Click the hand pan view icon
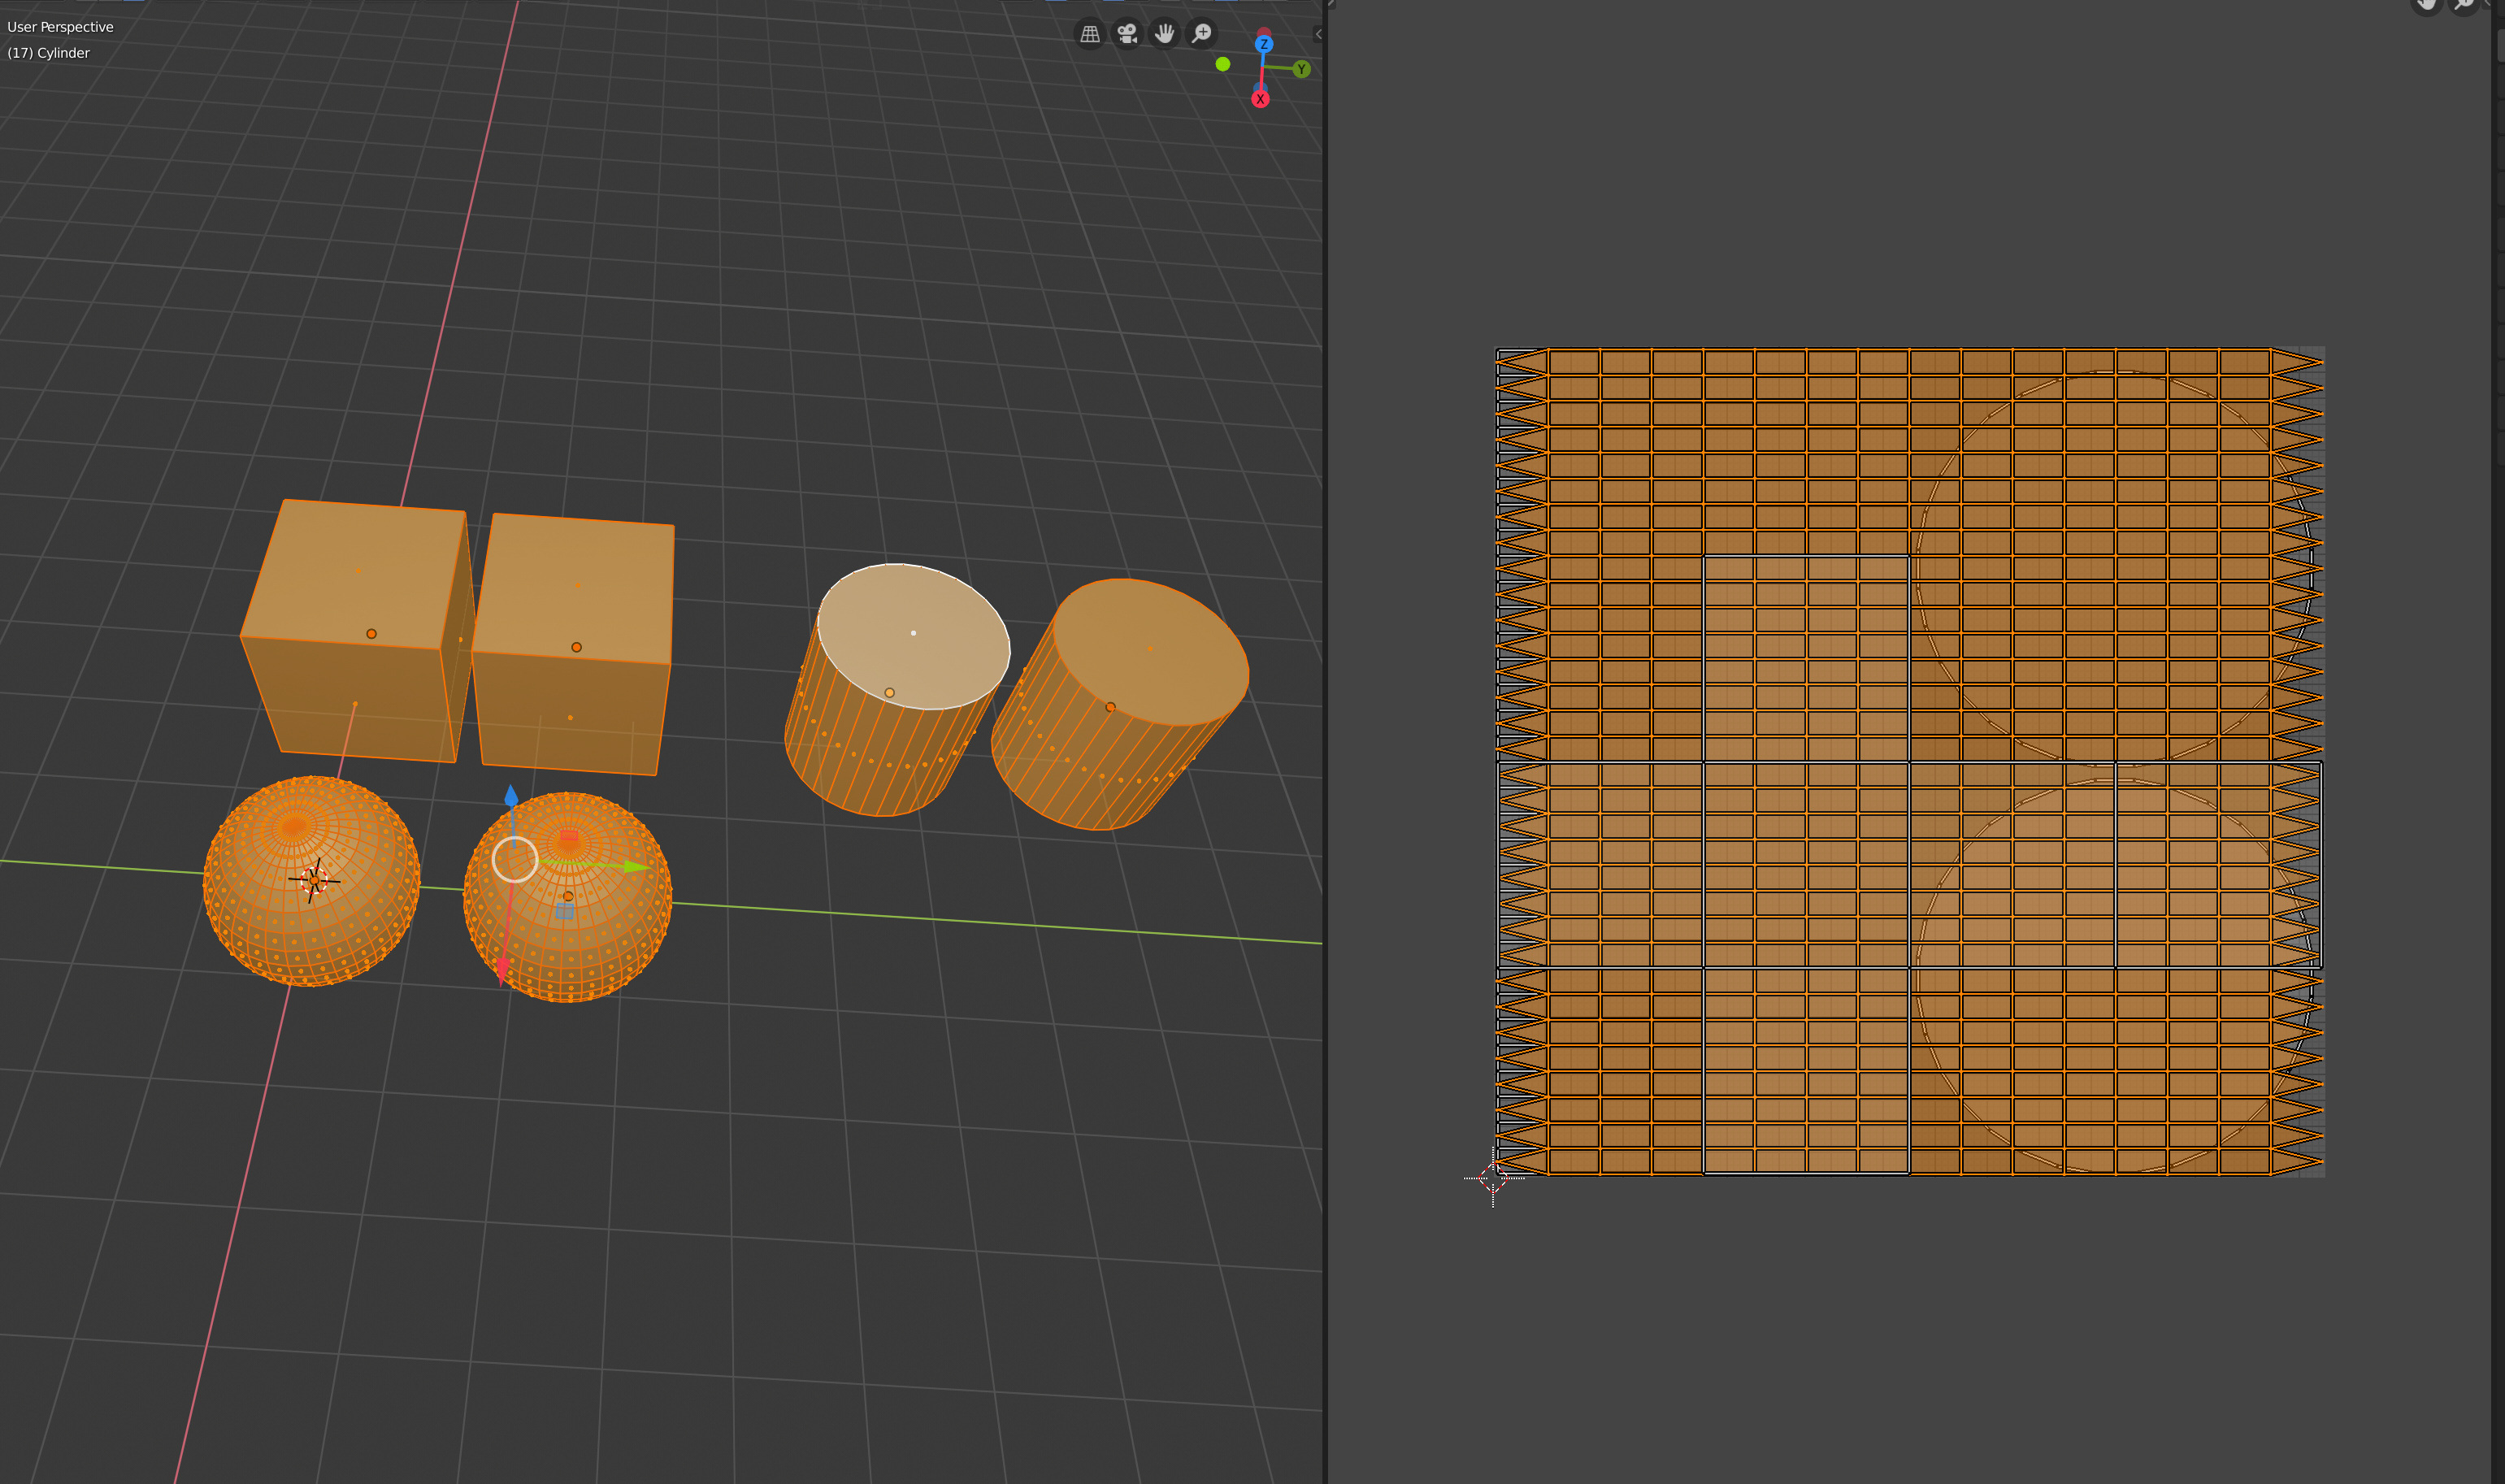 point(1165,34)
